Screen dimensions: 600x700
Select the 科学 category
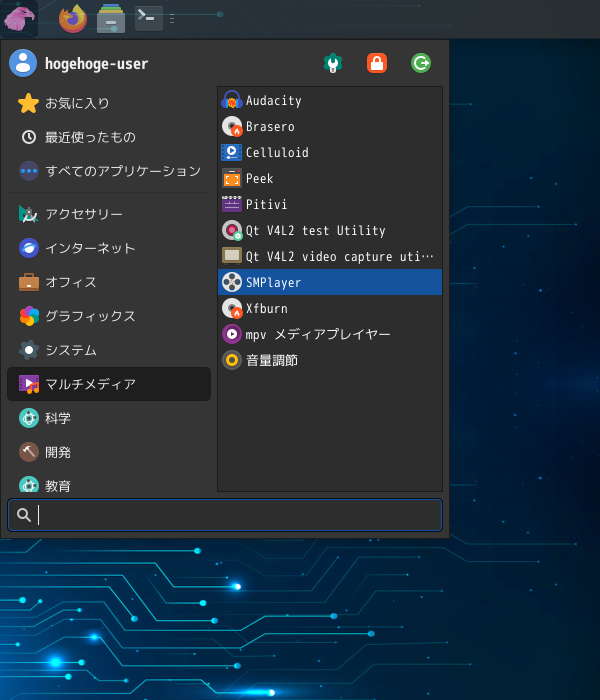(109, 418)
